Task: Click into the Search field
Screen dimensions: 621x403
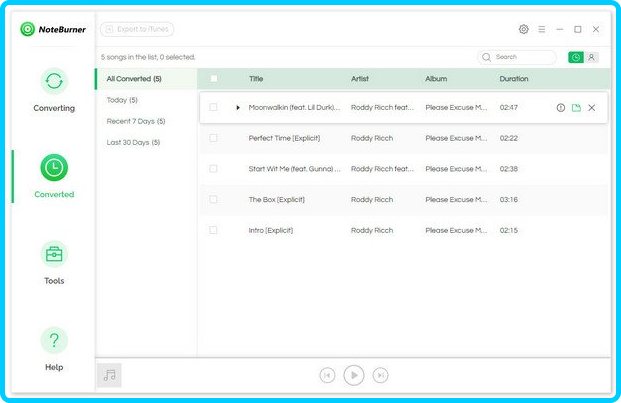Action: tap(516, 57)
